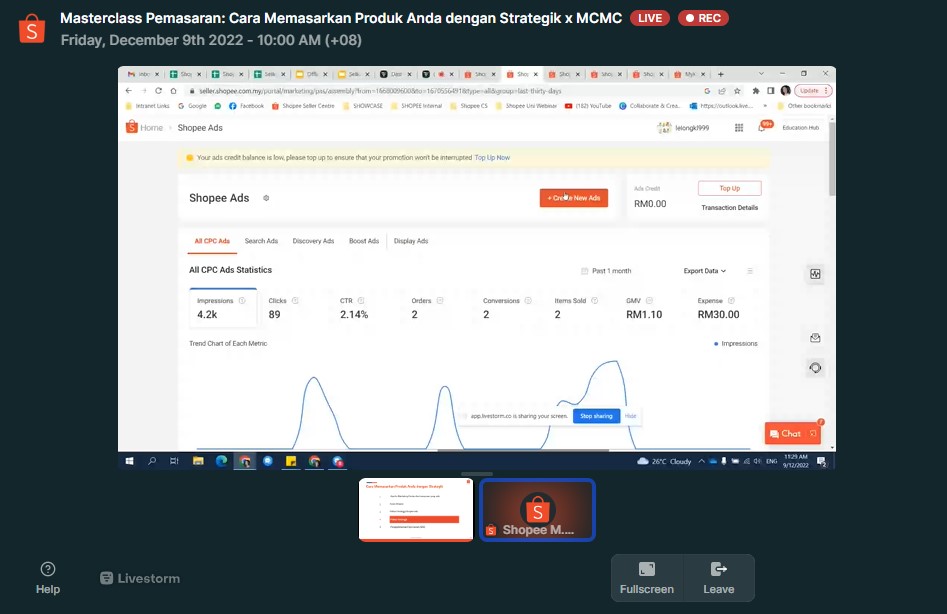This screenshot has width=947, height=614.
Task: Open the Shopee Seller Centre bookmark
Action: [x=303, y=106]
